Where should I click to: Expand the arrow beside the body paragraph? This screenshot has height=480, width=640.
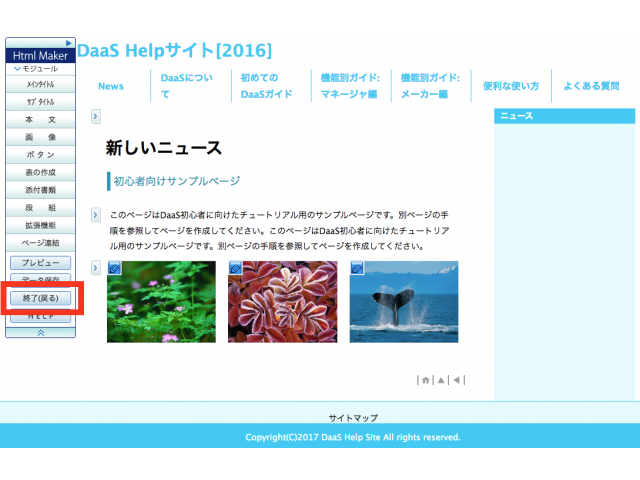(95, 215)
